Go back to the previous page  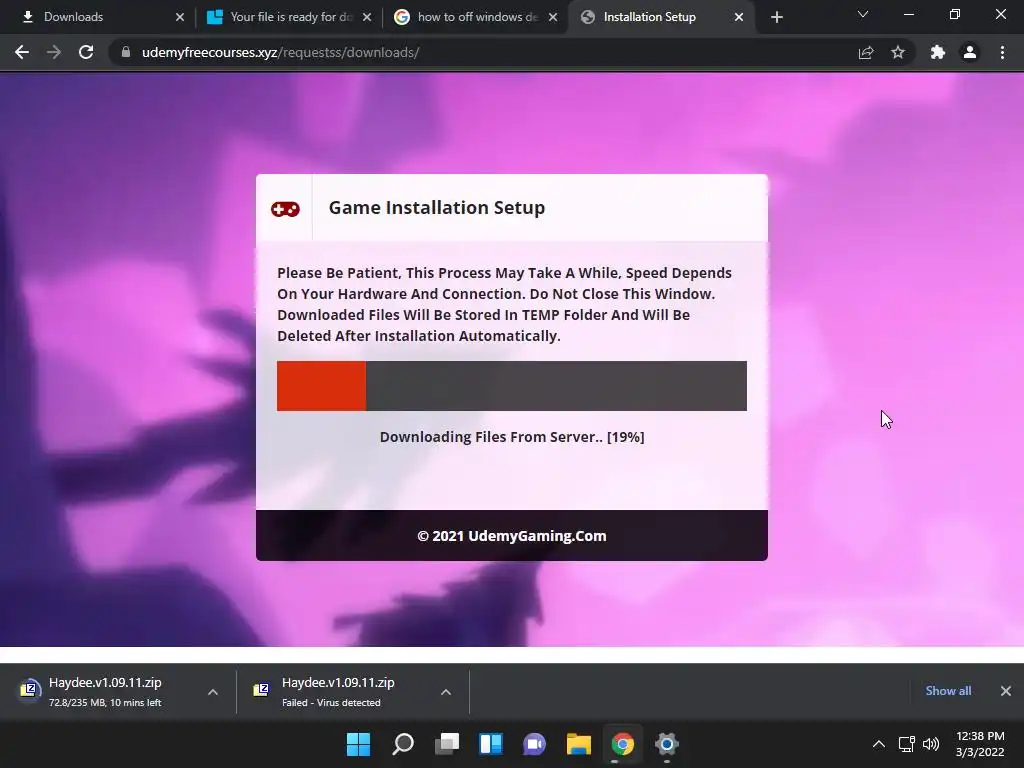click(22, 52)
